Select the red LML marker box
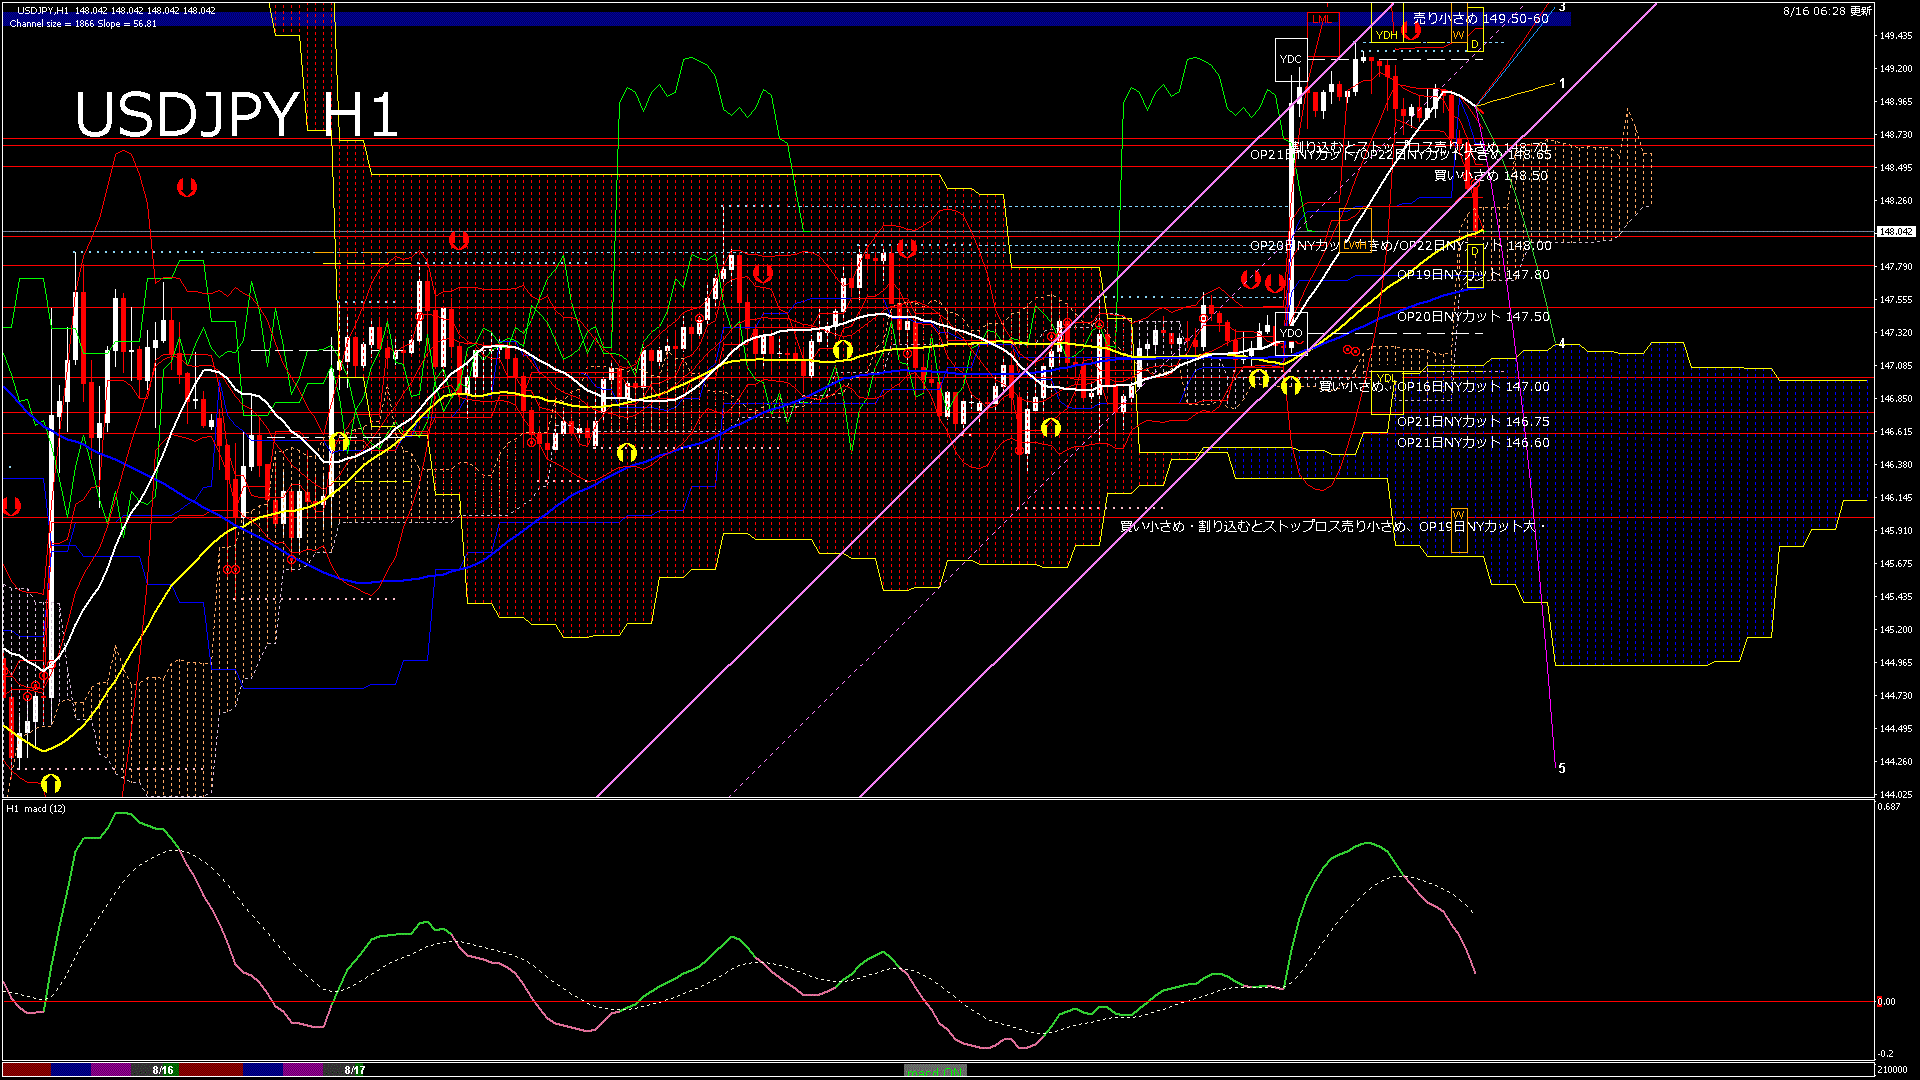This screenshot has width=1920, height=1080. tap(1323, 19)
